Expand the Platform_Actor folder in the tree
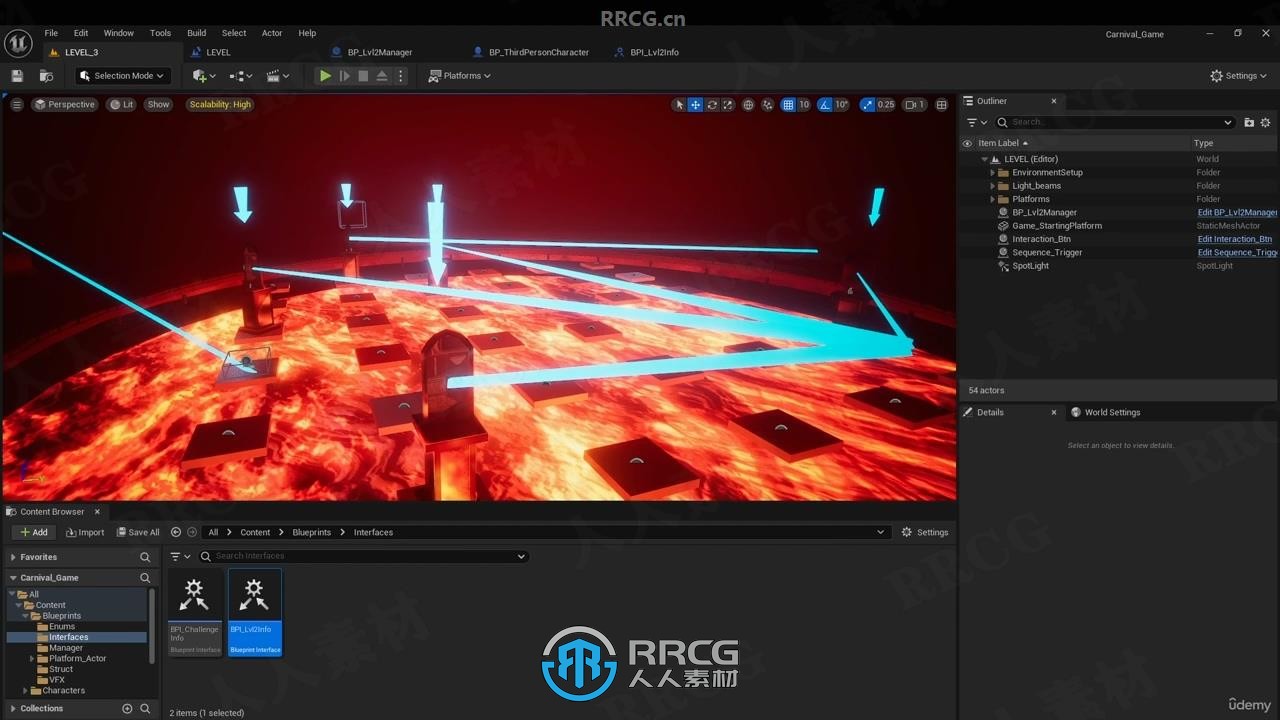This screenshot has width=1280, height=720. point(32,659)
